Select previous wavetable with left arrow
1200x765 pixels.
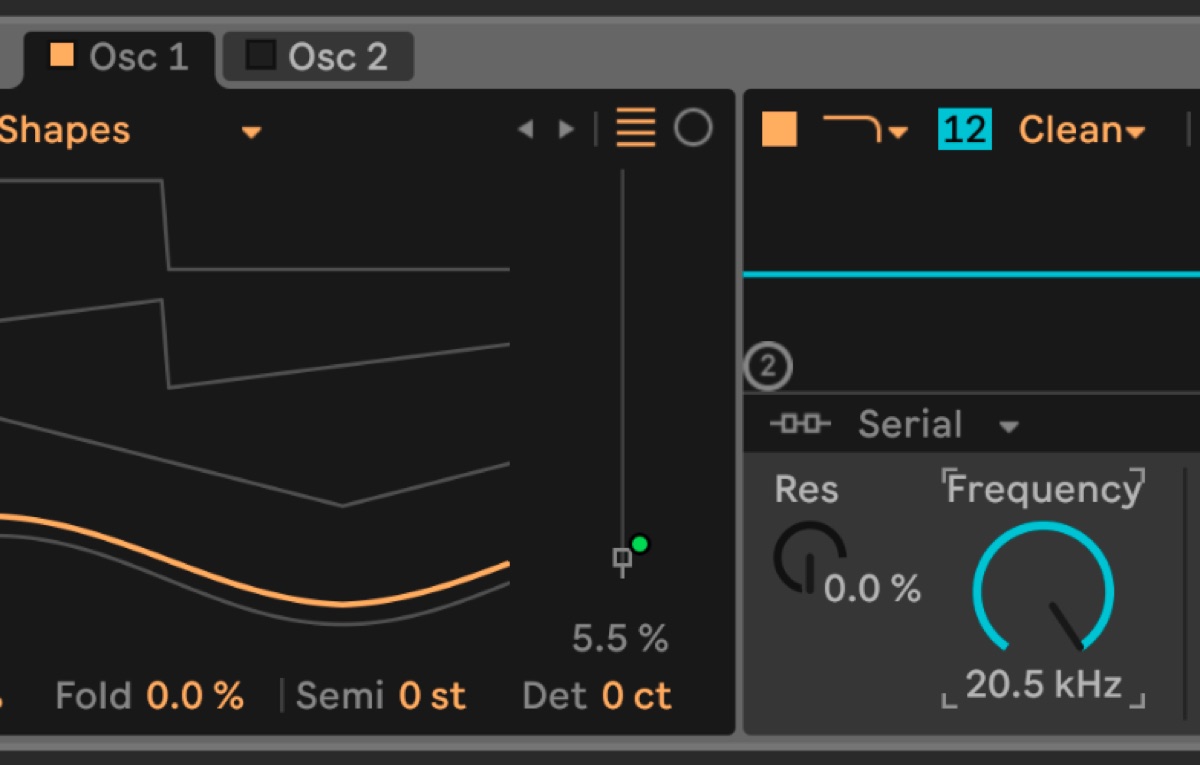point(525,130)
